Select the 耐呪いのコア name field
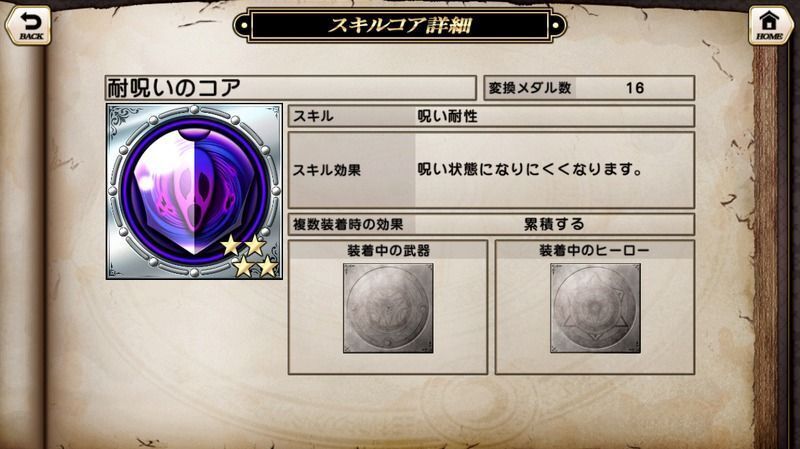 tap(290, 88)
